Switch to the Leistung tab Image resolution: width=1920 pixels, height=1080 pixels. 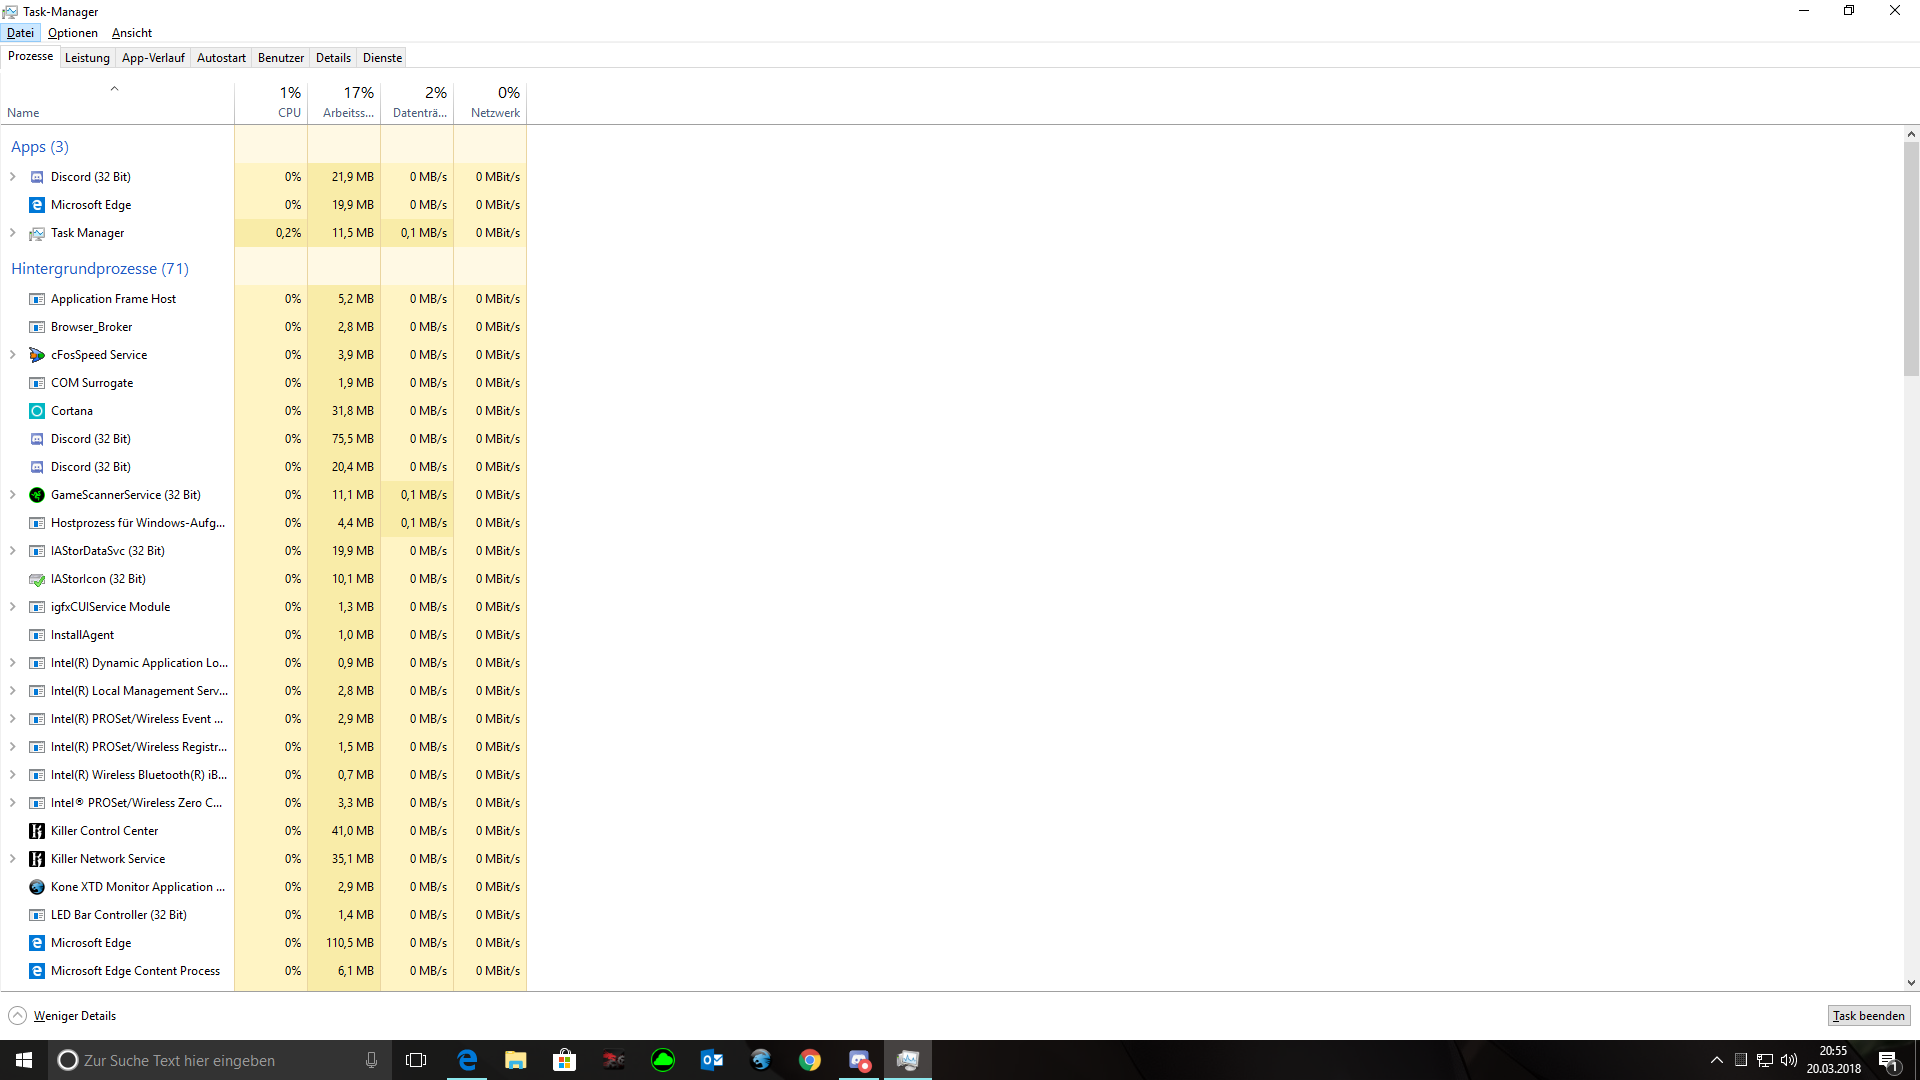point(87,58)
